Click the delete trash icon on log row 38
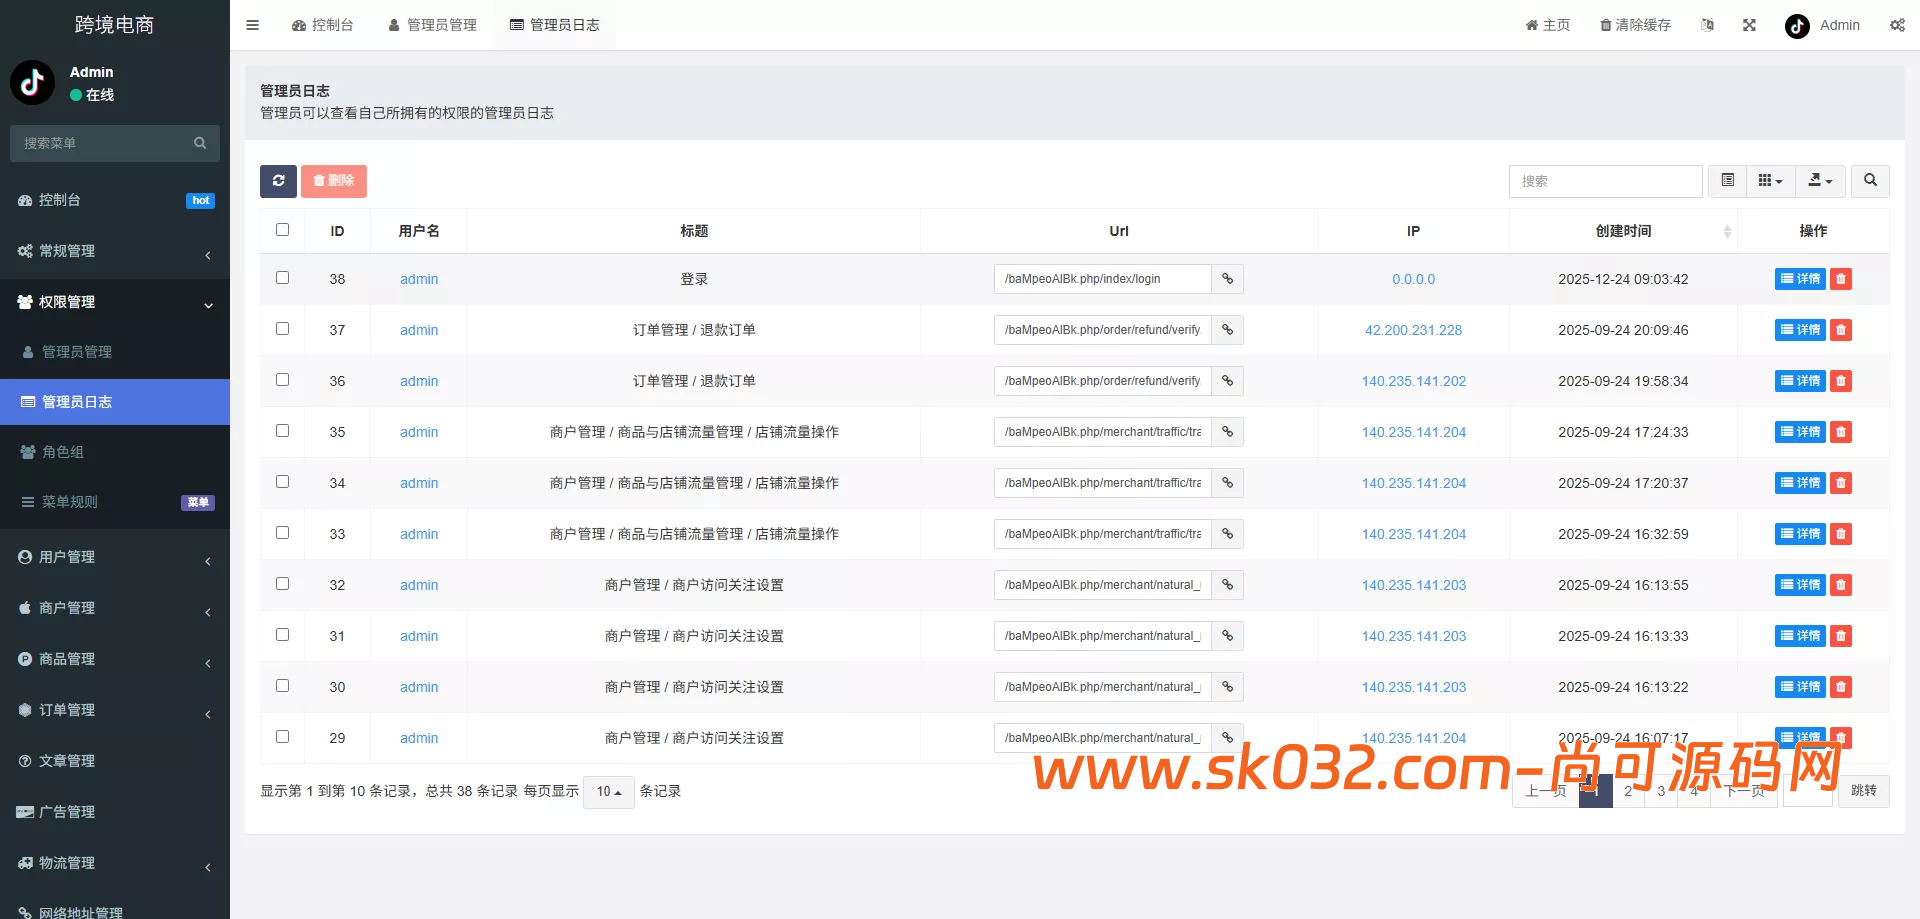The height and width of the screenshot is (919, 1920). [1840, 279]
